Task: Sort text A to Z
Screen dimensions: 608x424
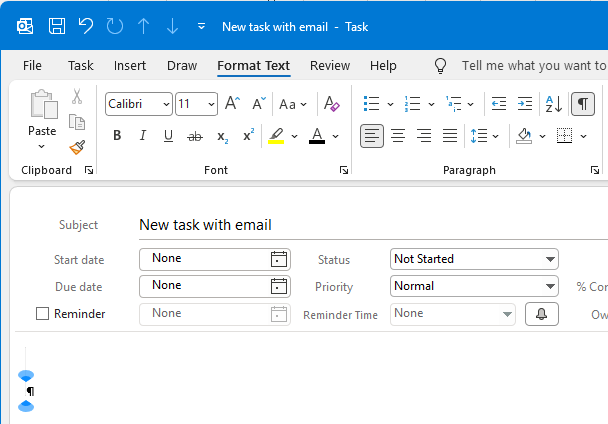Action: pyautogui.click(x=554, y=104)
